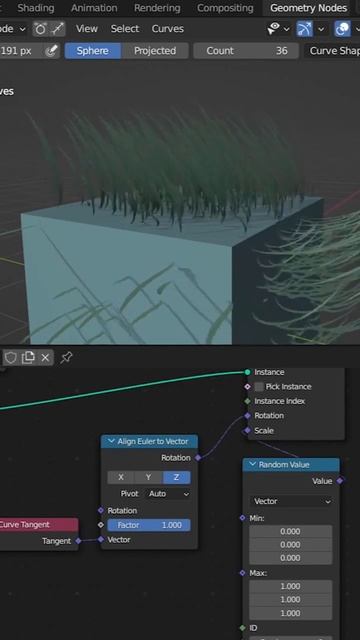The height and width of the screenshot is (640, 360).
Task: Click the ID input socket
Action: click(x=242, y=628)
